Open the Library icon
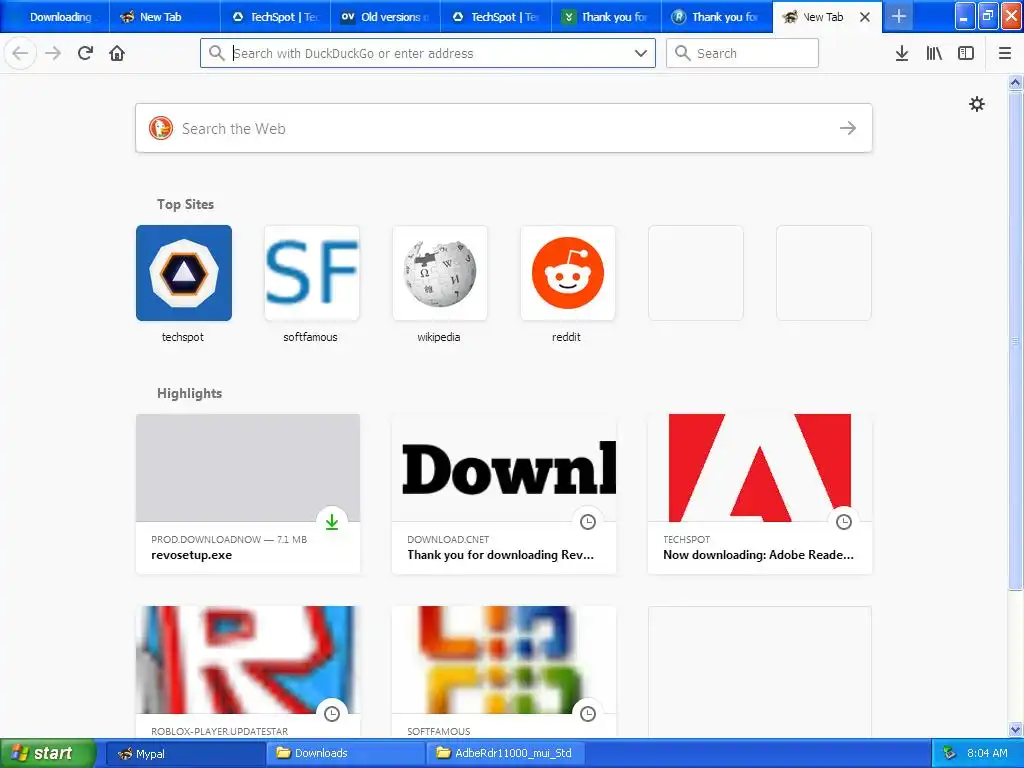This screenshot has width=1024, height=768. coord(934,53)
